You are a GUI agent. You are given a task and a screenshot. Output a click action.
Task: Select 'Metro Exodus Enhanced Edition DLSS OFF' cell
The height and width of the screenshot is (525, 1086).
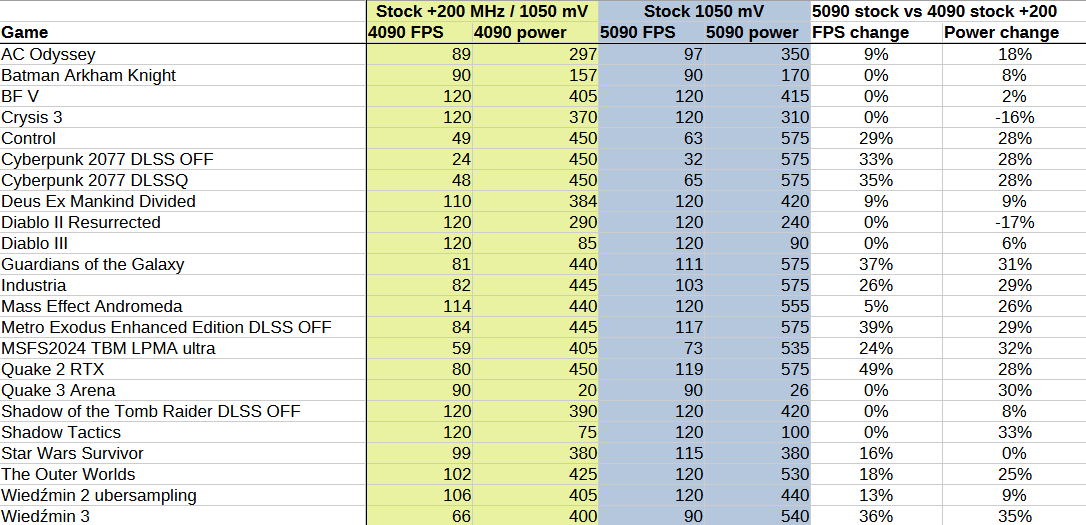pyautogui.click(x=183, y=327)
